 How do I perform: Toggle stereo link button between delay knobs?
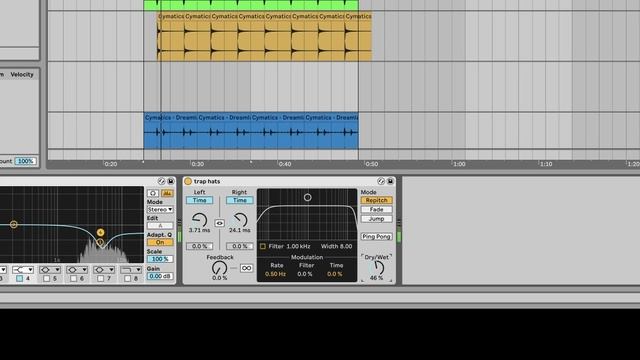tap(220, 223)
